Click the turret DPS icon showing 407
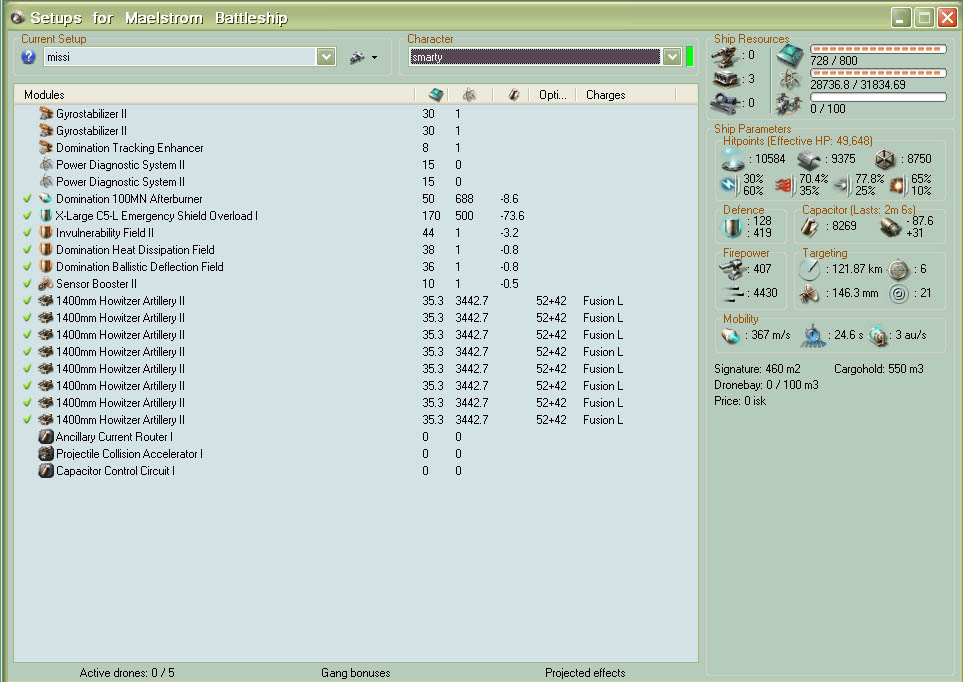The width and height of the screenshot is (963, 682). pos(731,269)
